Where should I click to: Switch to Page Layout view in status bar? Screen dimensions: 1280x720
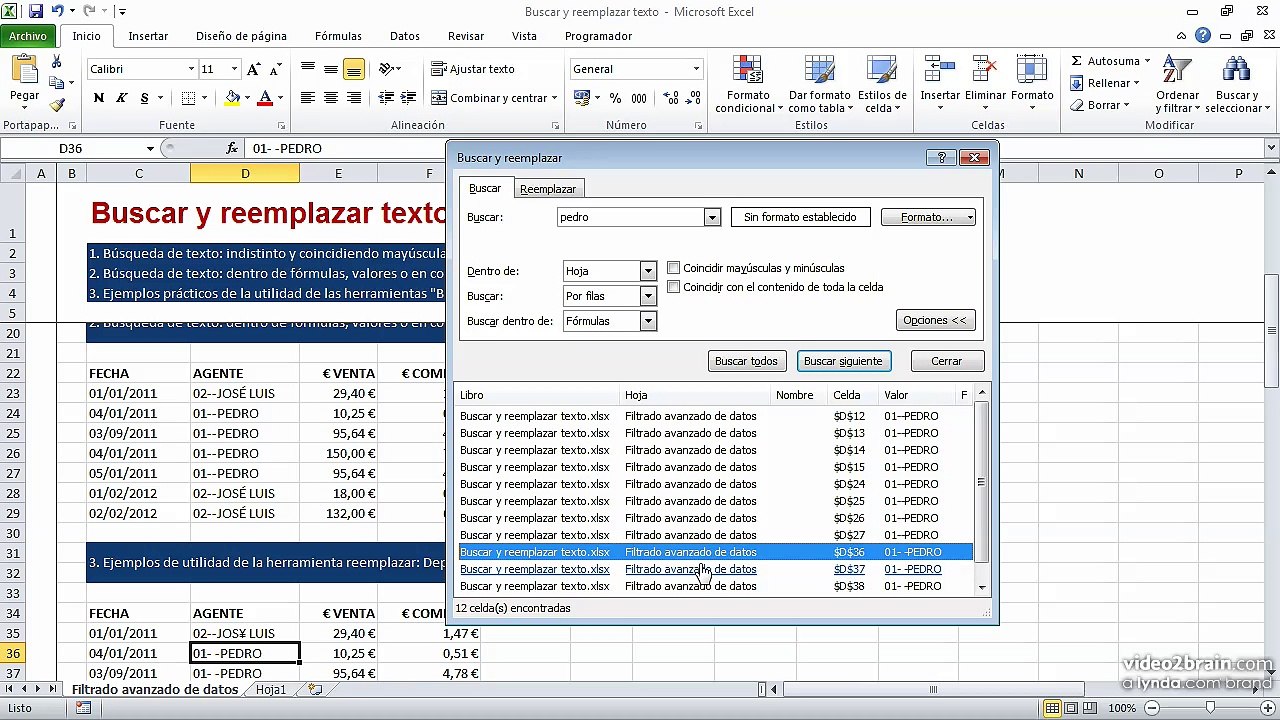(1071, 708)
